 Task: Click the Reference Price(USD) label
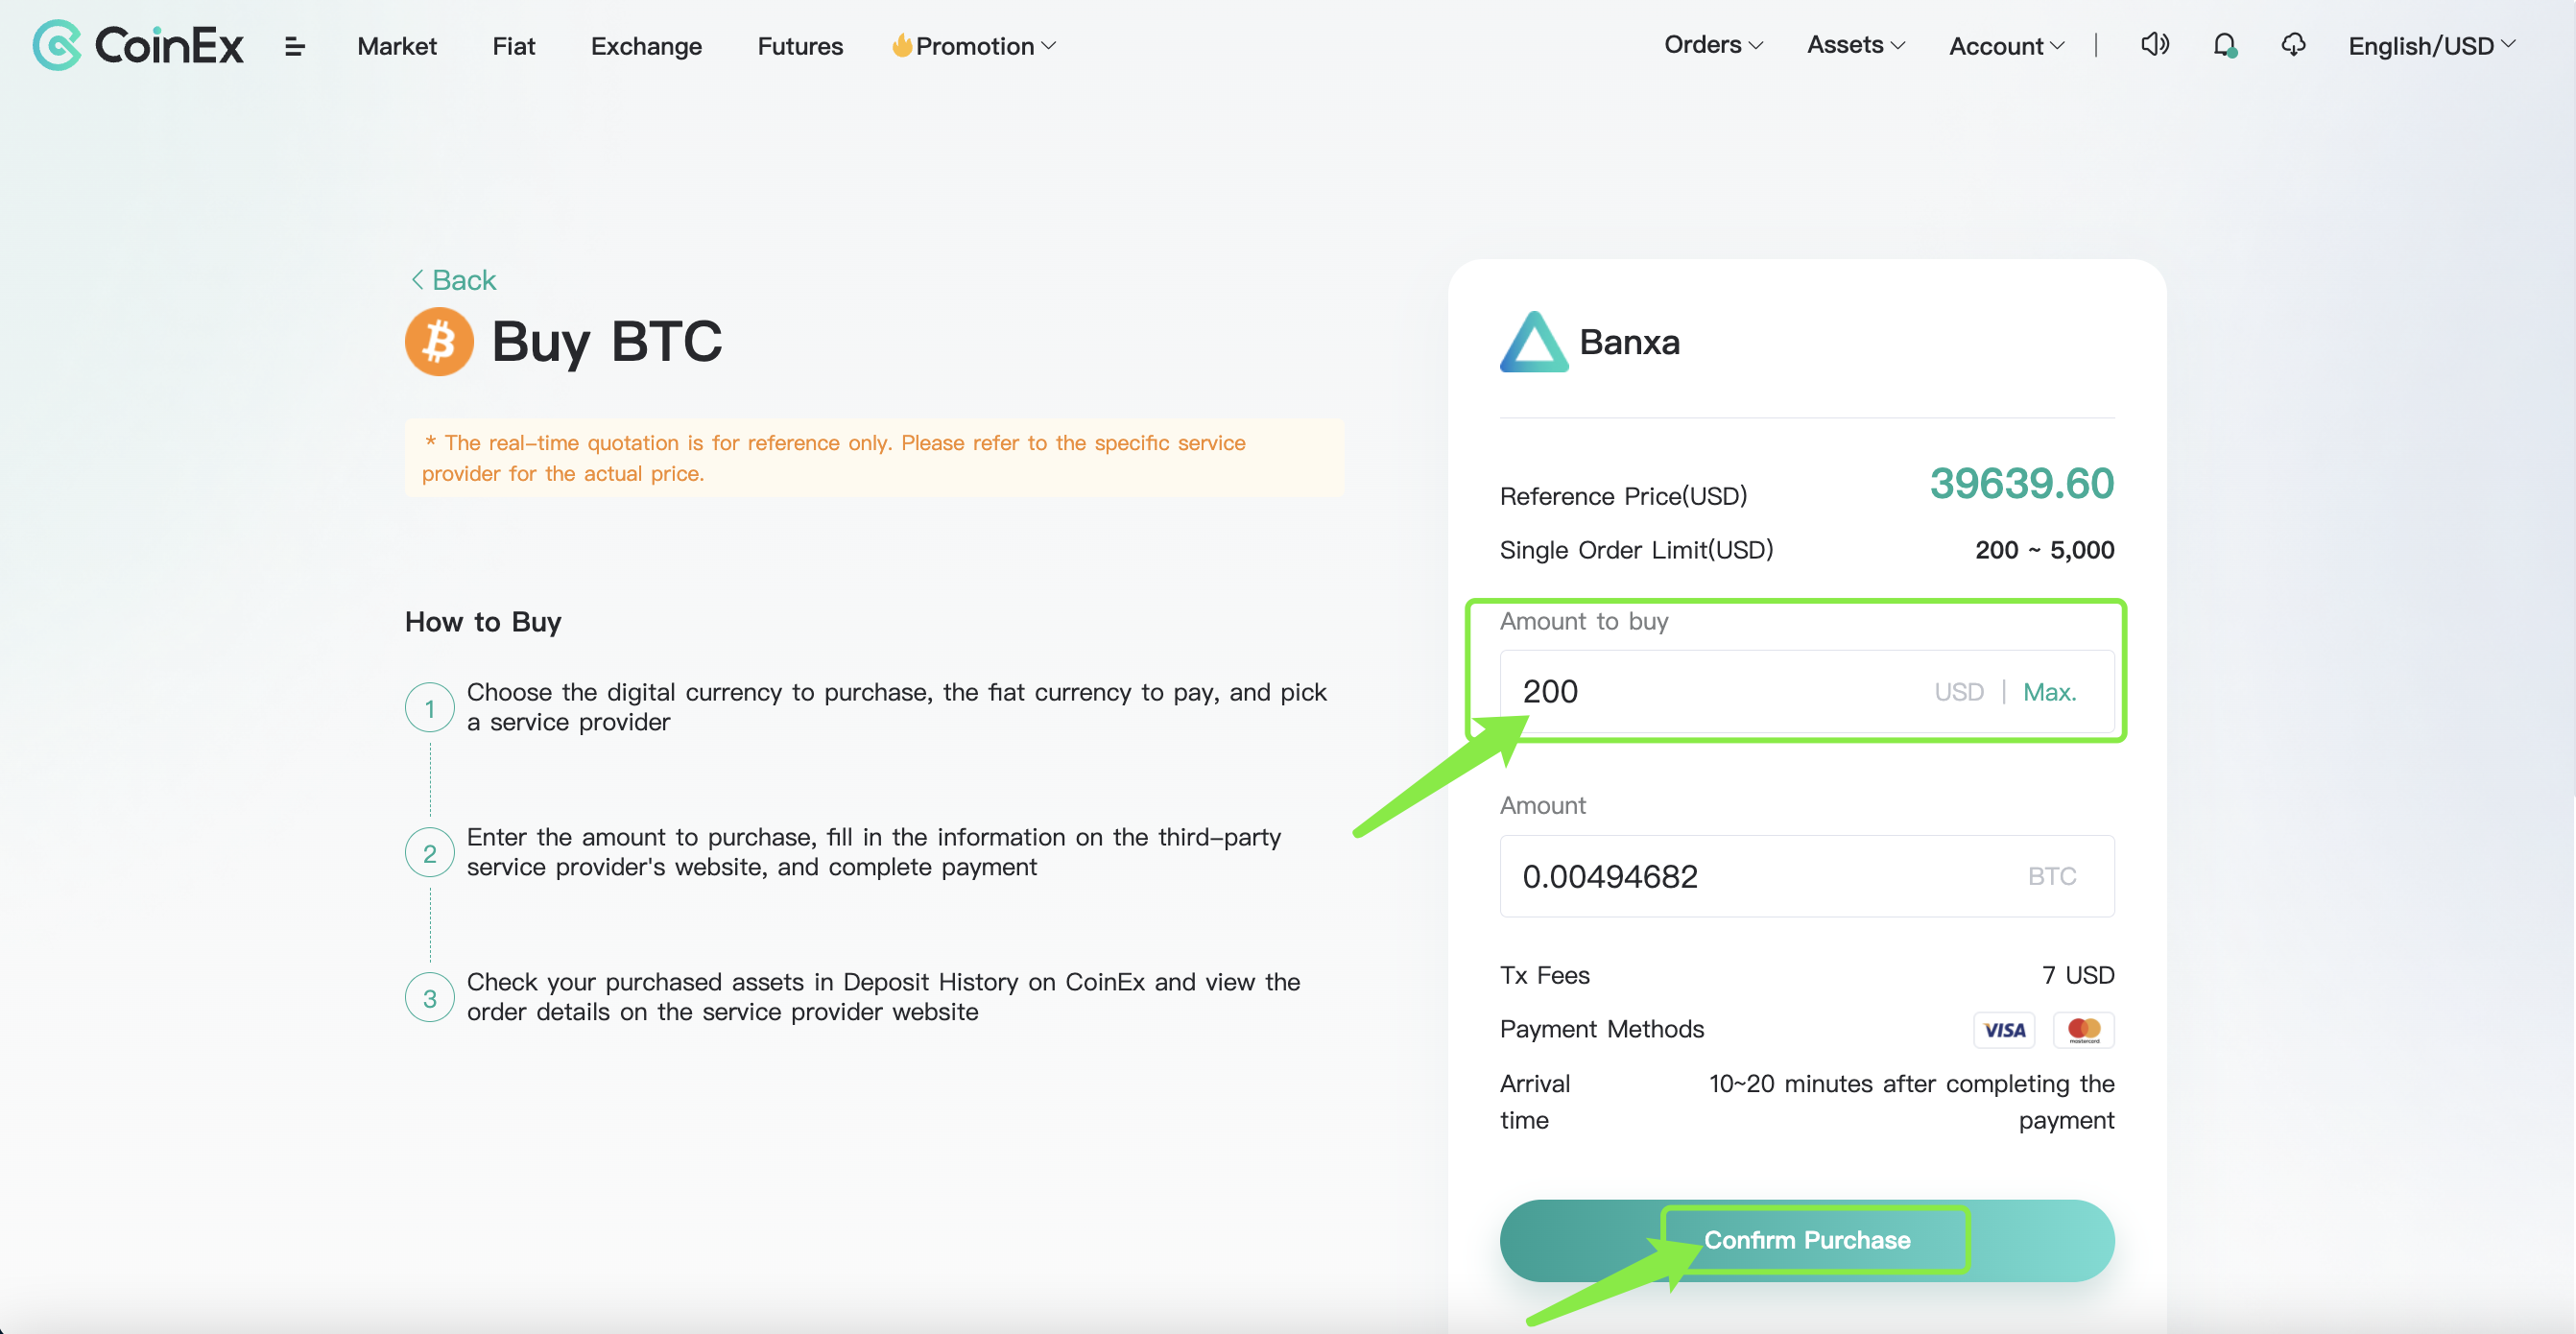[1623, 496]
